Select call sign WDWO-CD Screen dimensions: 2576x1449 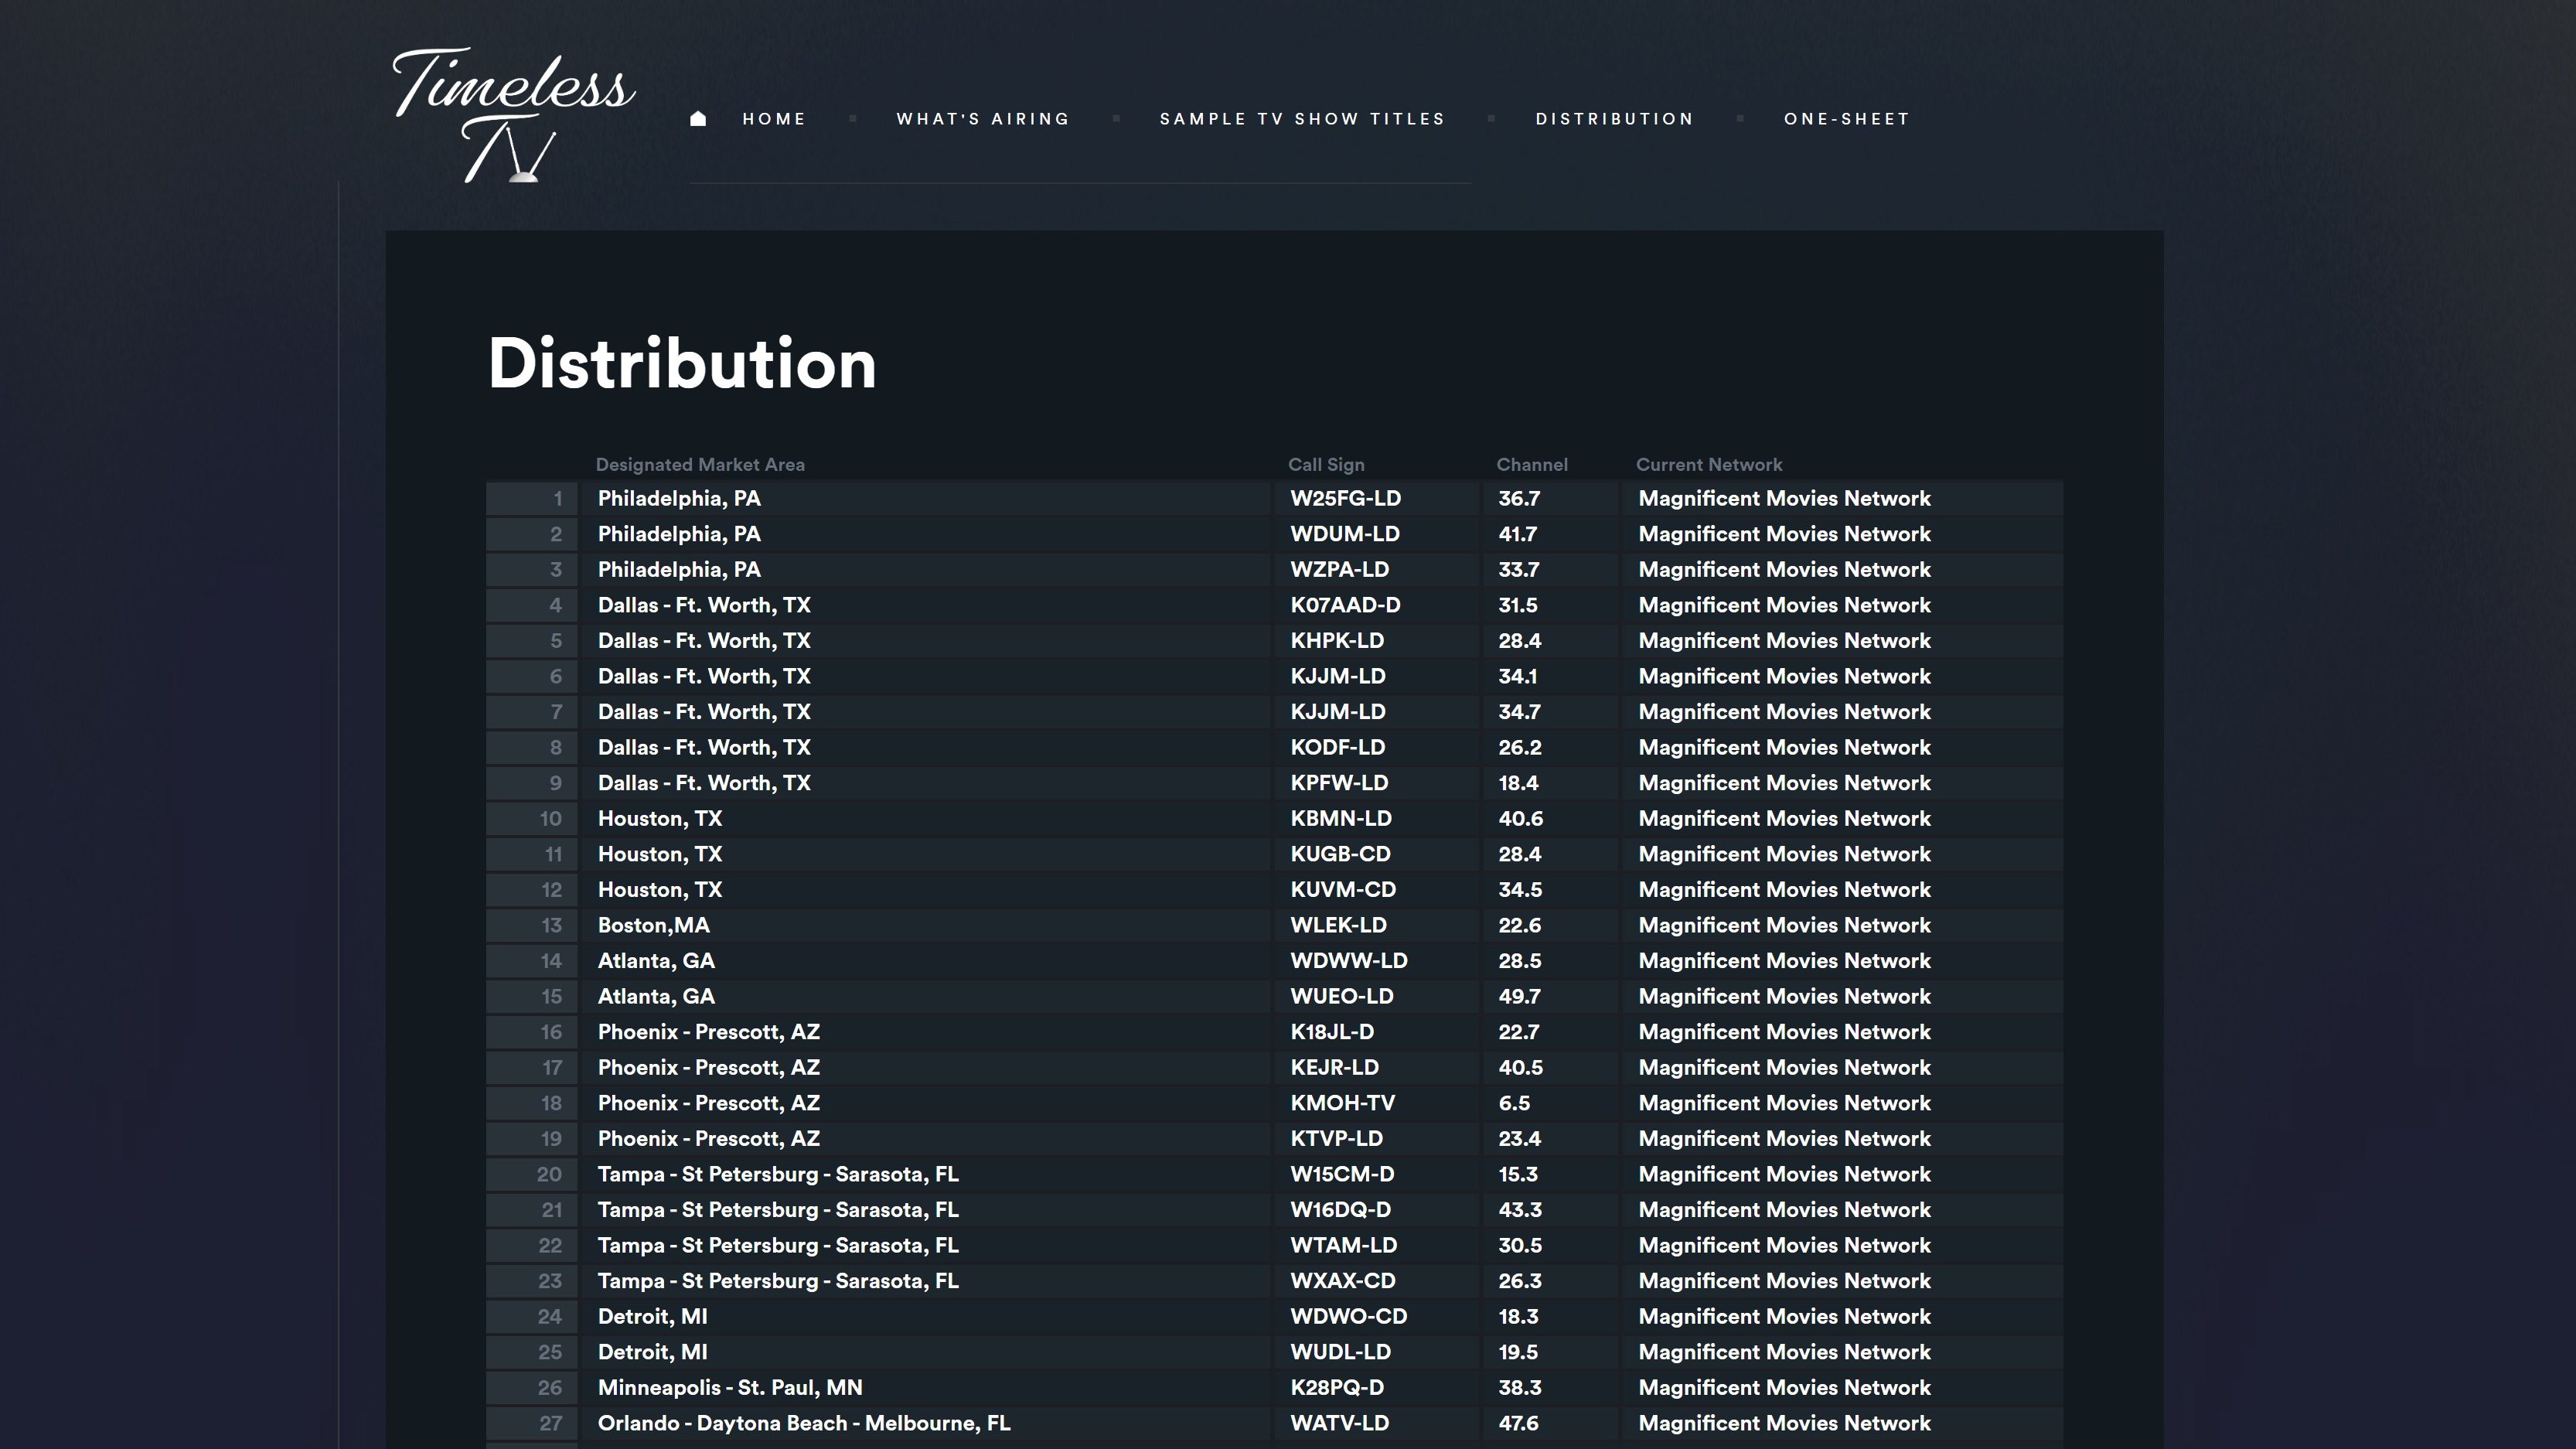click(x=1348, y=1317)
